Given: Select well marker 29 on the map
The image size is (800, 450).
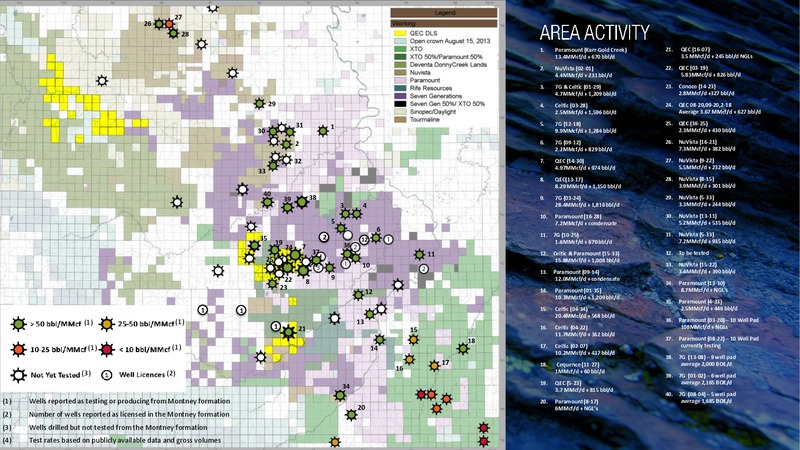Looking at the screenshot, I should click(260, 104).
